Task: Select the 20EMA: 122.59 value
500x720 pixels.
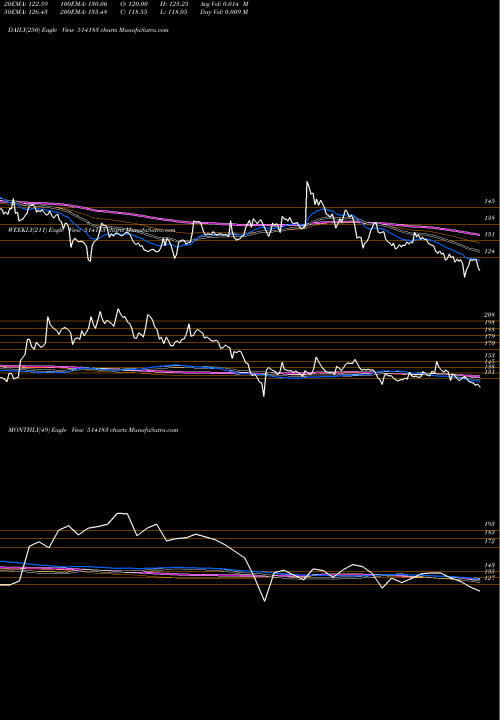Action: pyautogui.click(x=25, y=4)
